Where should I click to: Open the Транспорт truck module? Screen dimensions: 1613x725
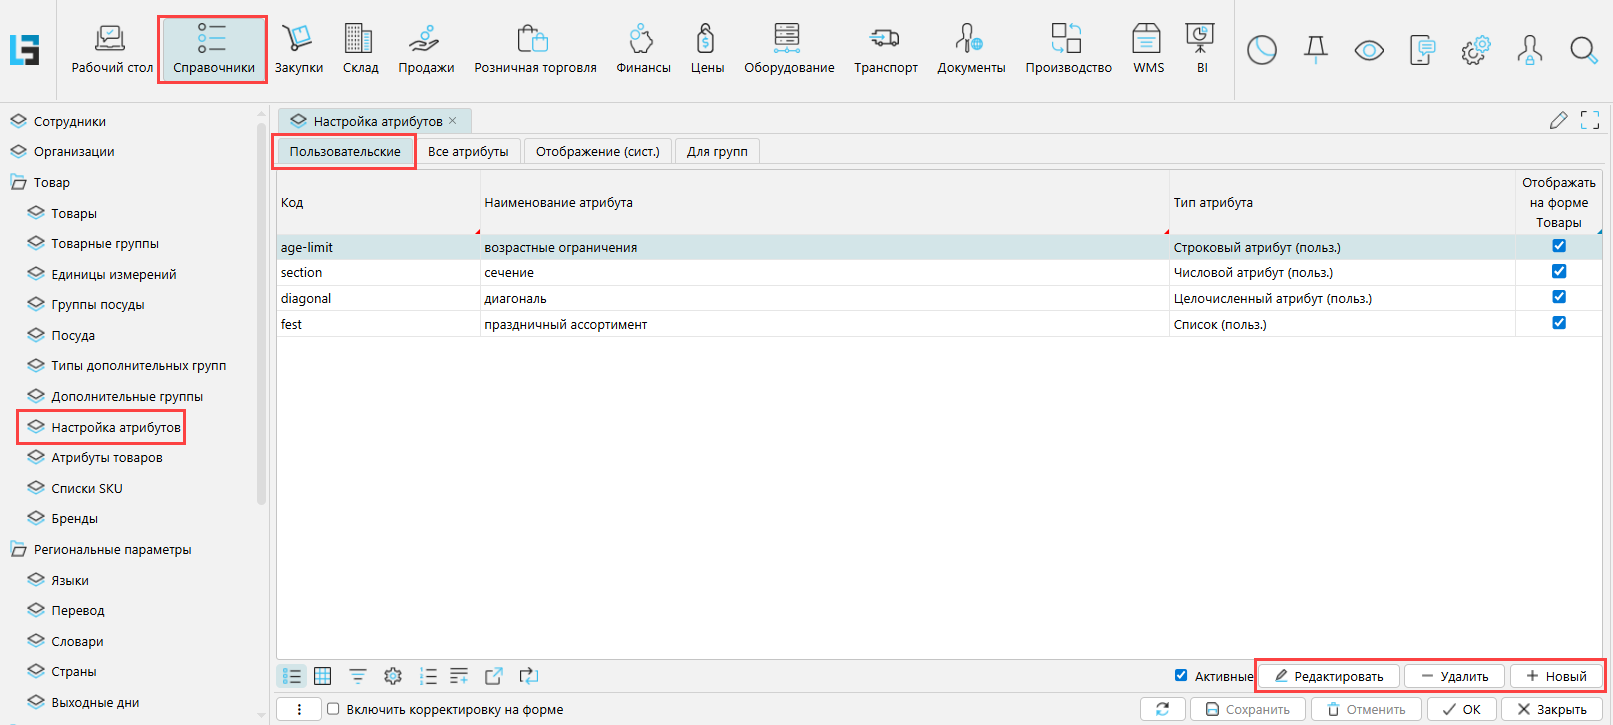pos(885,49)
